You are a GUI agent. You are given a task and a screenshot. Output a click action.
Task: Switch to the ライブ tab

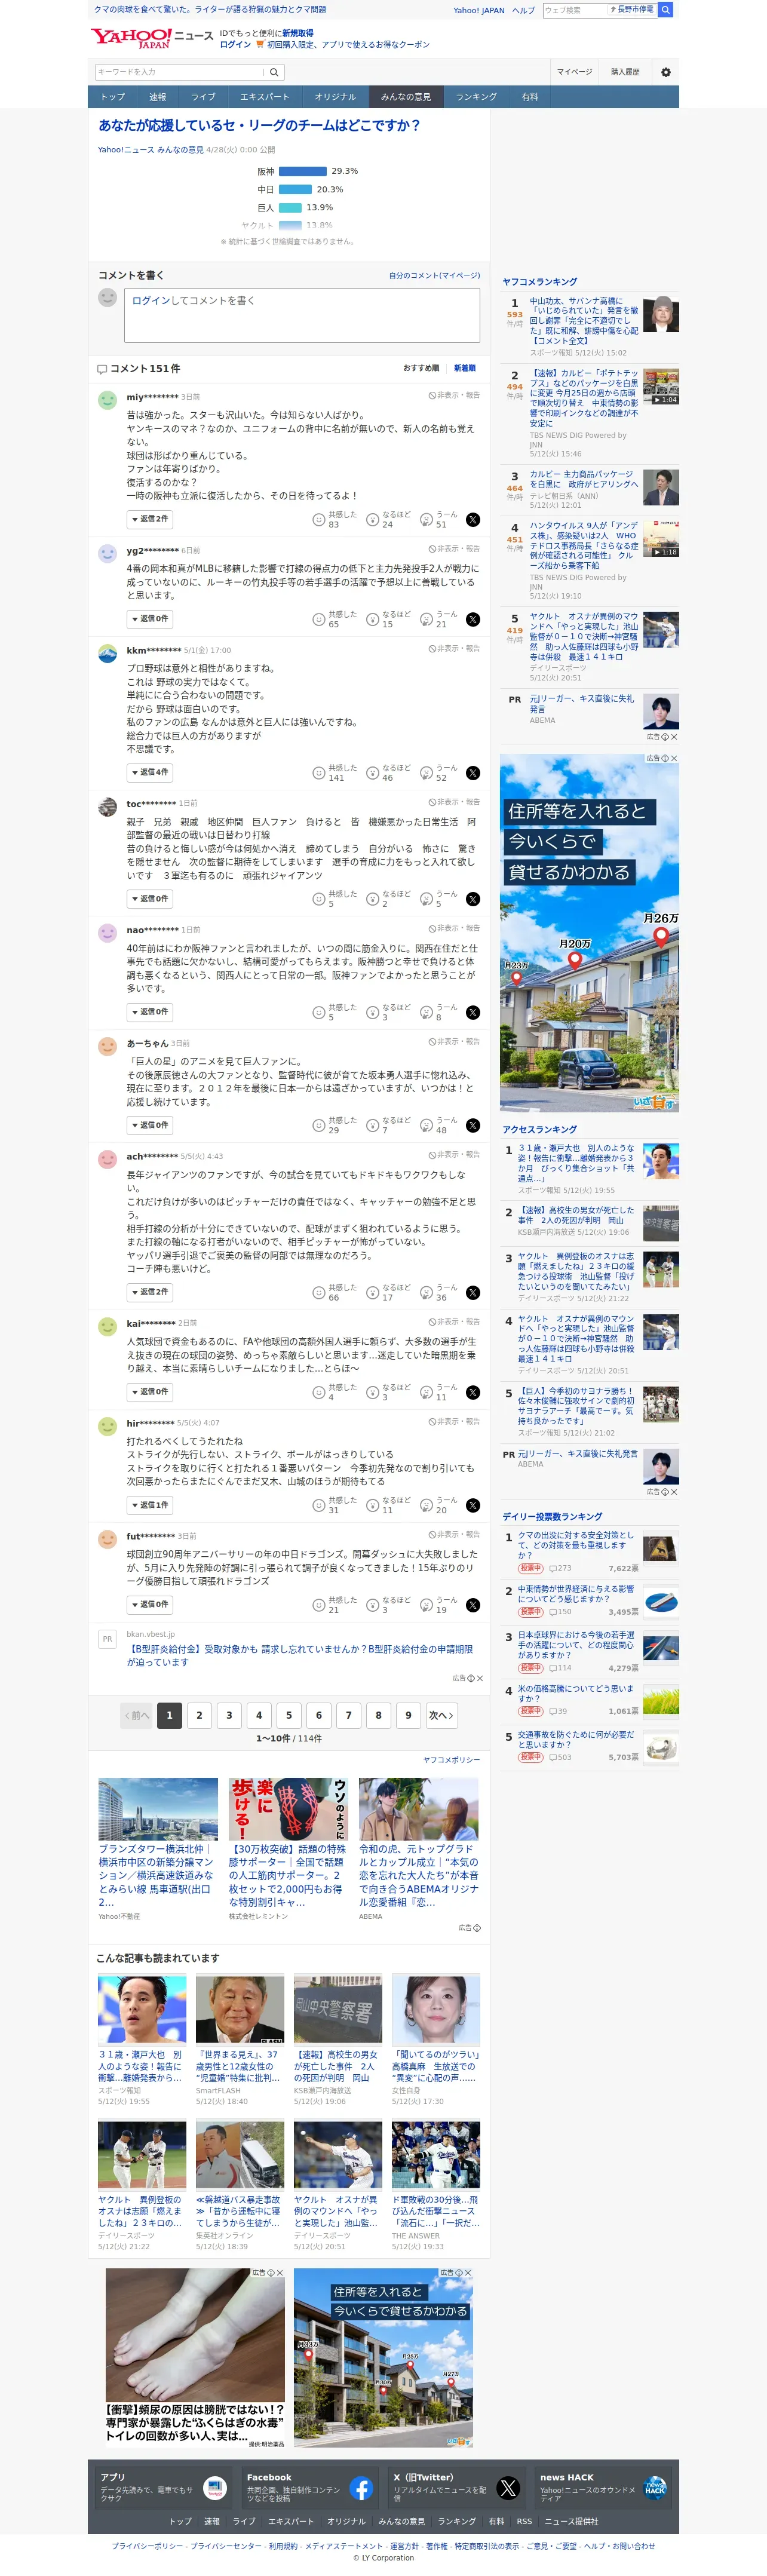point(203,97)
